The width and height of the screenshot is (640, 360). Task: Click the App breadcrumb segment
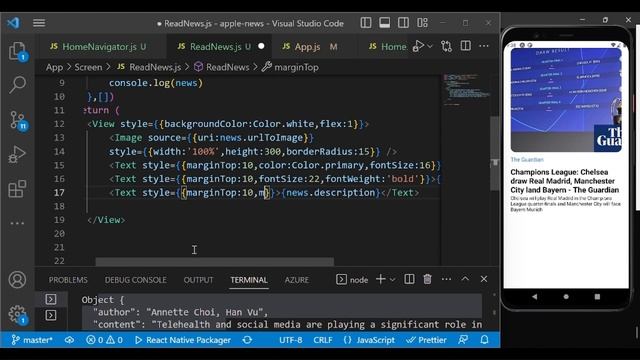(54, 67)
